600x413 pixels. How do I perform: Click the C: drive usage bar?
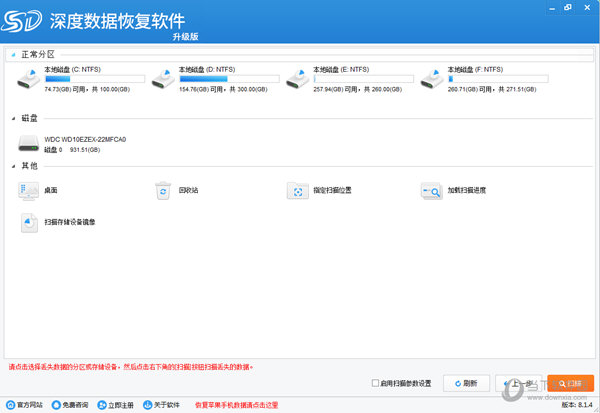95,79
